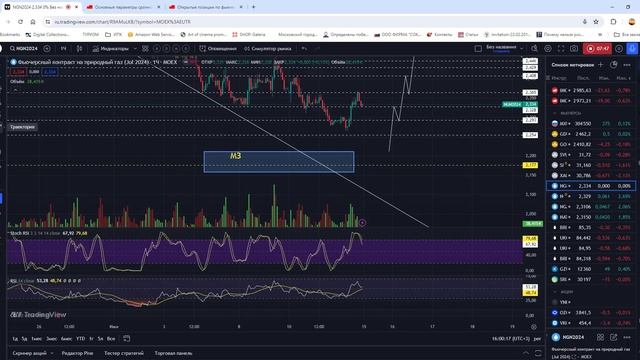Viewport: 640px width, 360px height.
Task: Select the yellow М3 zone label
Action: 236,156
